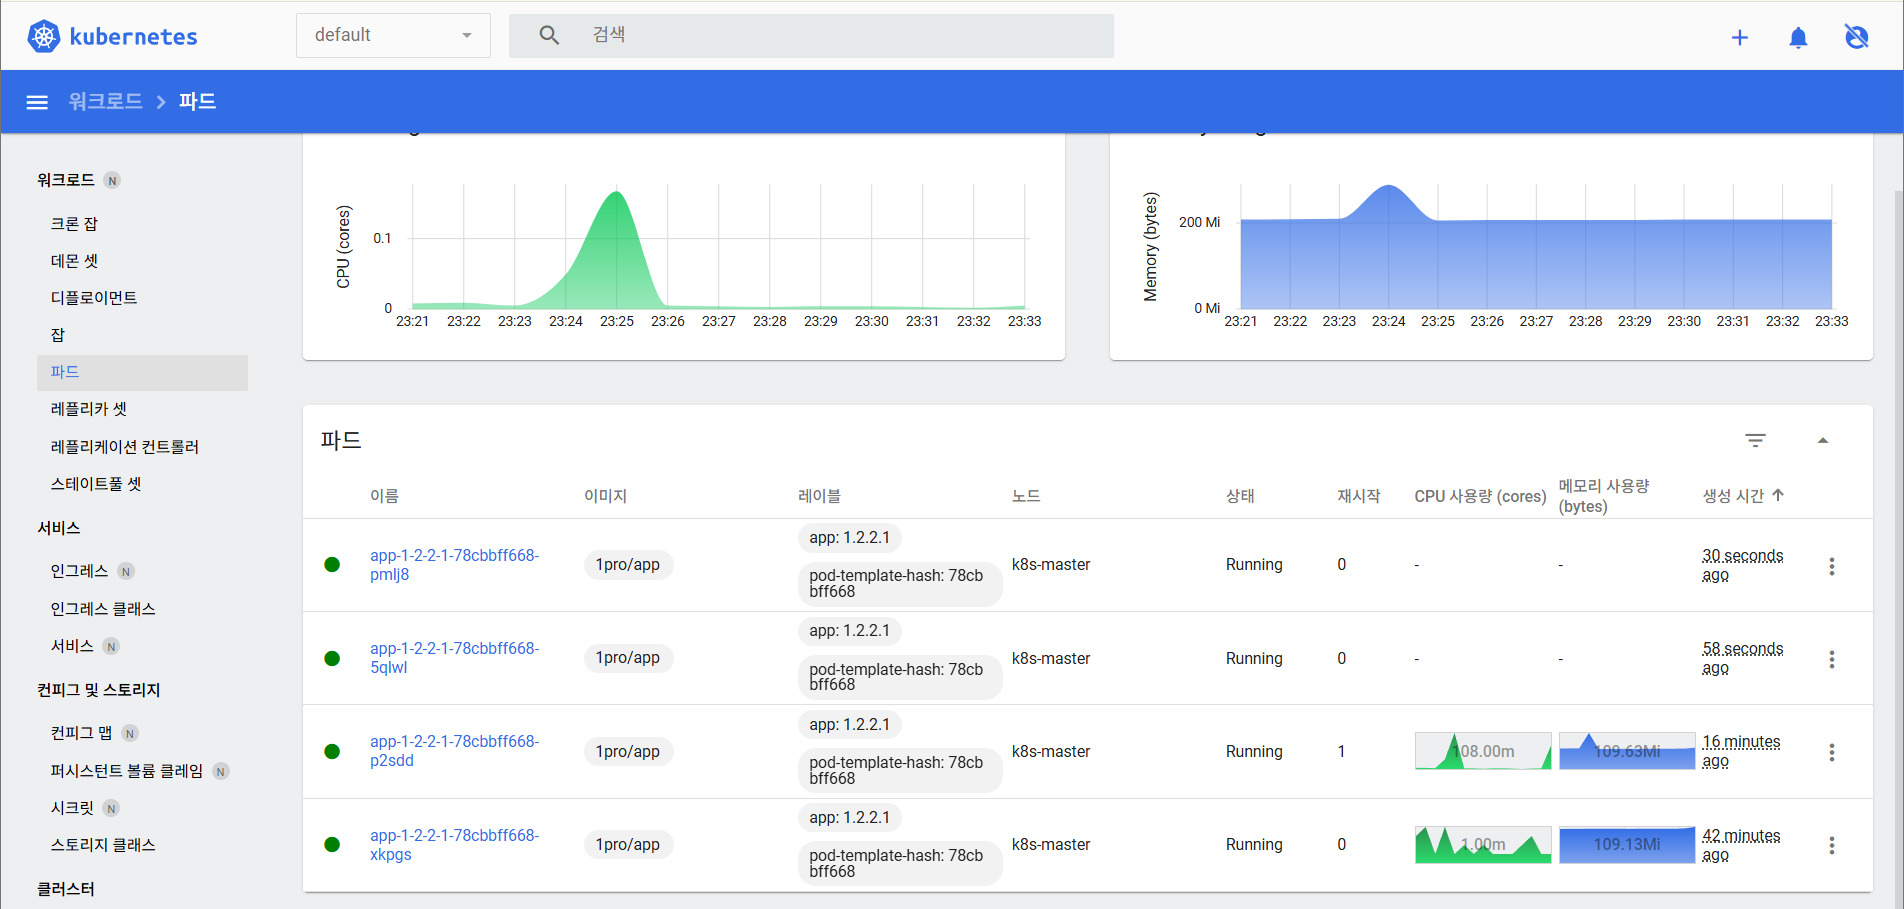Click the sort ascending arrow icon
This screenshot has height=909, width=1904.
pyautogui.click(x=1778, y=495)
